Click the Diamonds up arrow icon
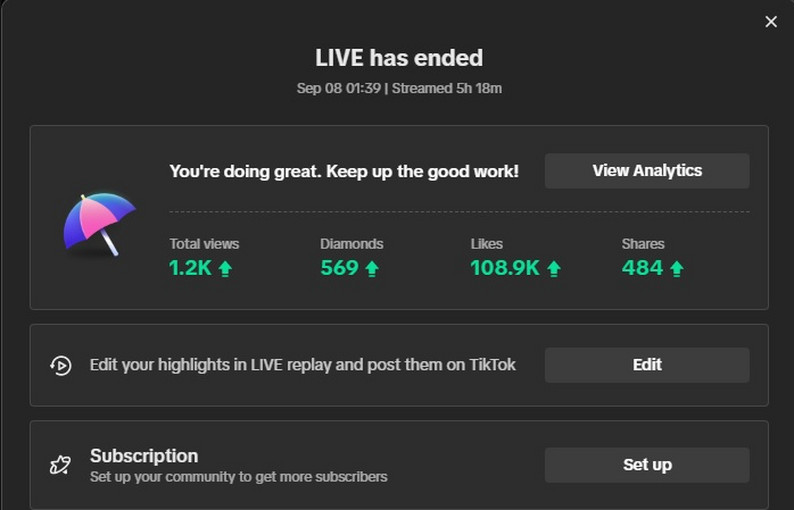This screenshot has width=794, height=510. [372, 268]
